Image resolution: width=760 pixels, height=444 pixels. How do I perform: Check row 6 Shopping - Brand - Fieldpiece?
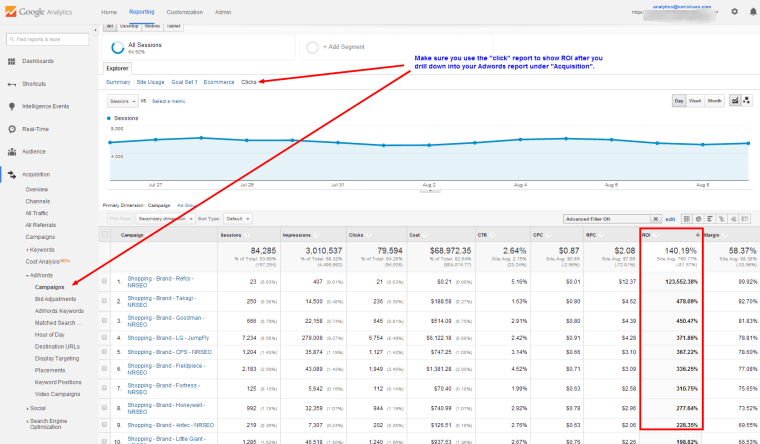(105, 368)
